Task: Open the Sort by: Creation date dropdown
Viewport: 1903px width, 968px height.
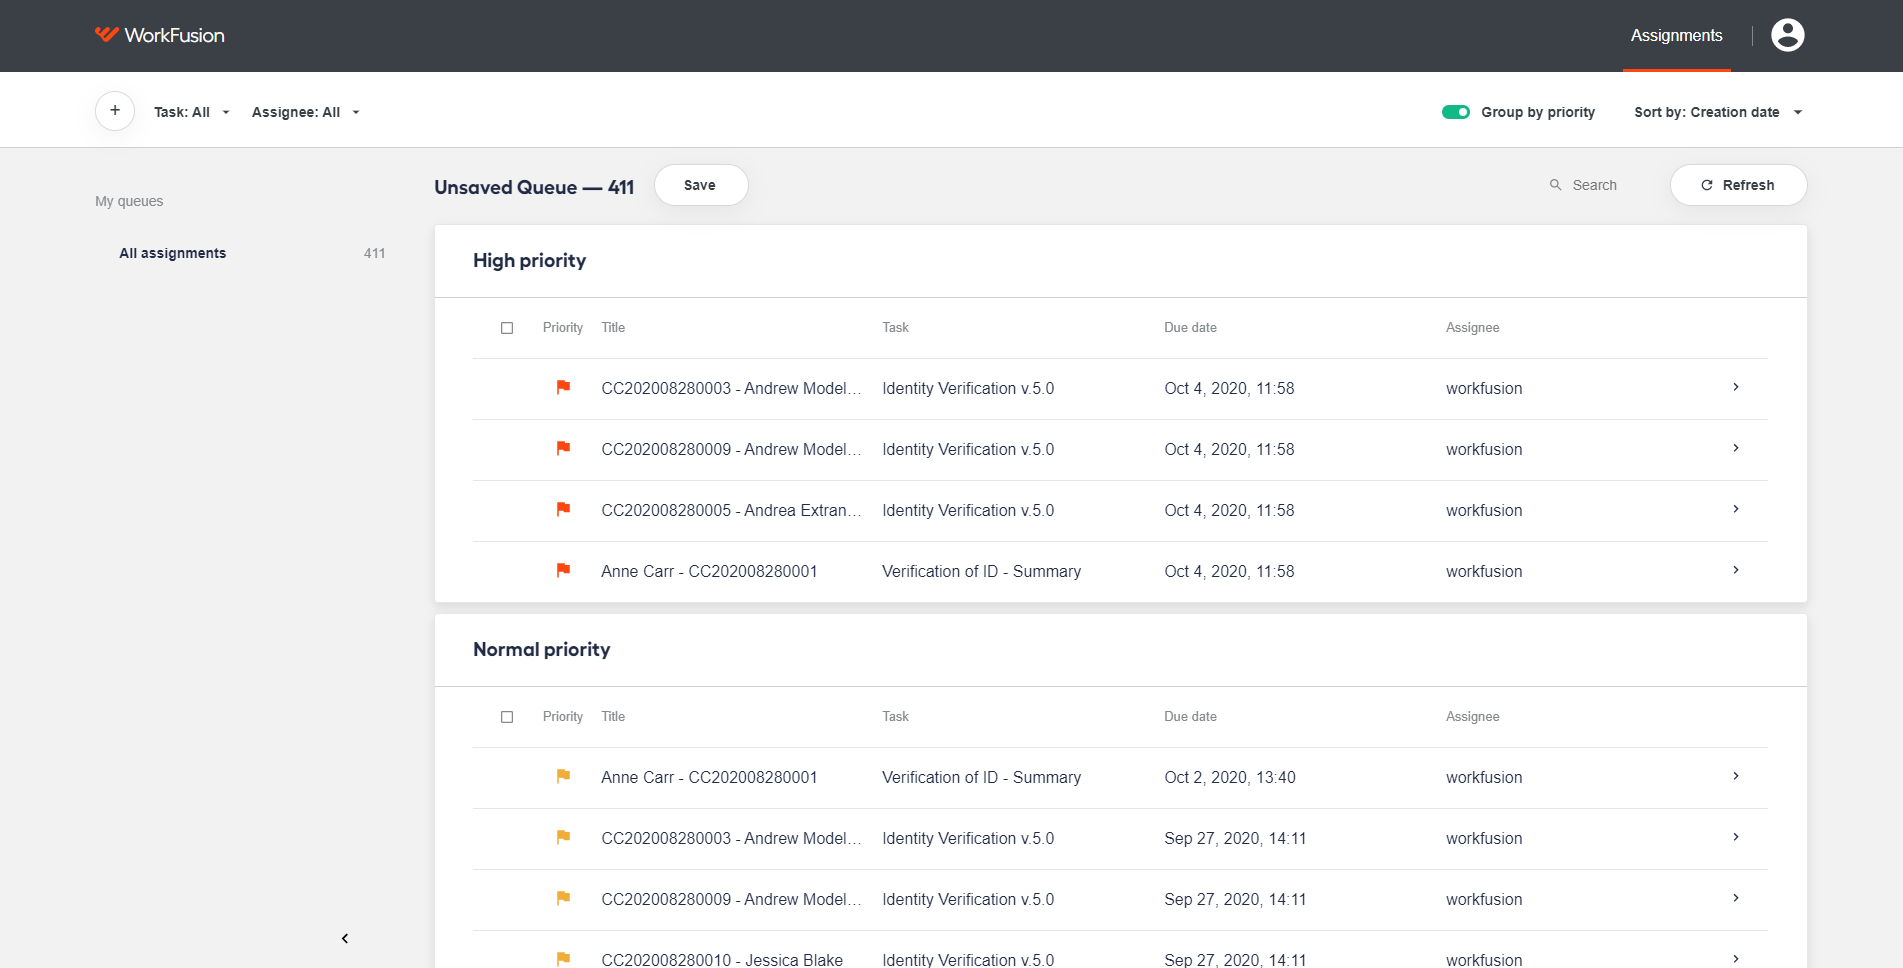Action: point(1718,112)
